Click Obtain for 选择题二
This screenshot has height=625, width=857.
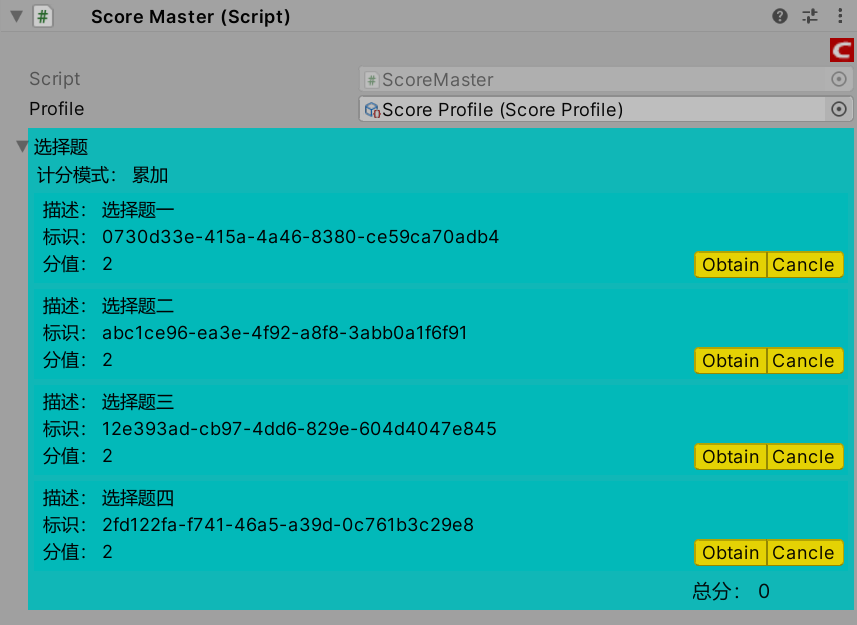coord(730,360)
